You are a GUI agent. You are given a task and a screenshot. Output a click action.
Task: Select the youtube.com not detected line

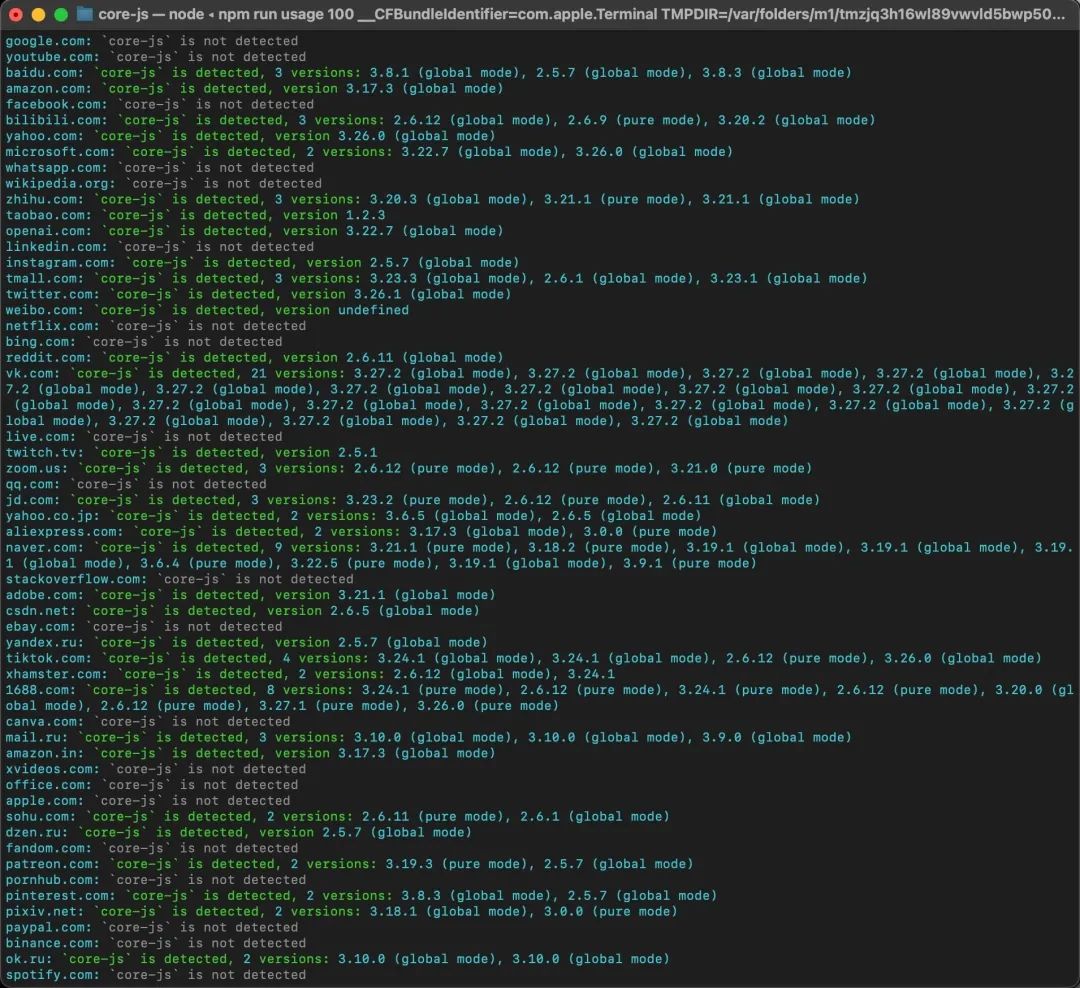[156, 57]
